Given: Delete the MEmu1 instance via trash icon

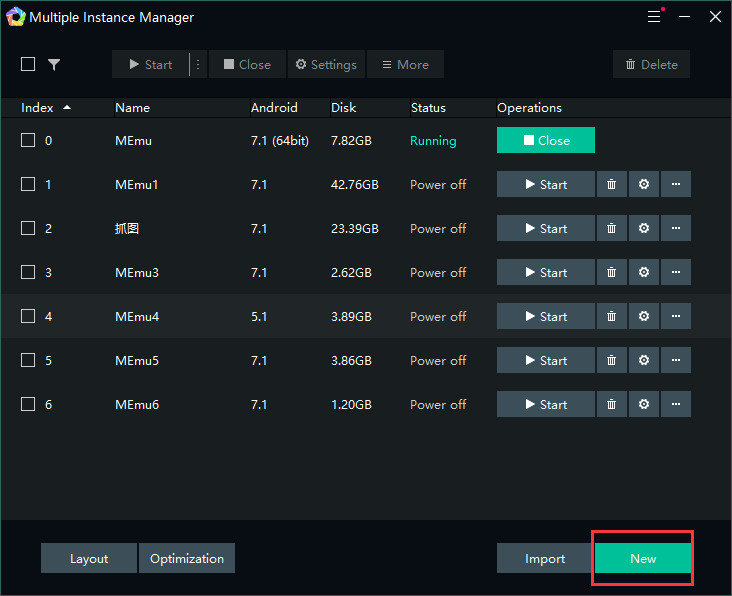Looking at the screenshot, I should 611,185.
